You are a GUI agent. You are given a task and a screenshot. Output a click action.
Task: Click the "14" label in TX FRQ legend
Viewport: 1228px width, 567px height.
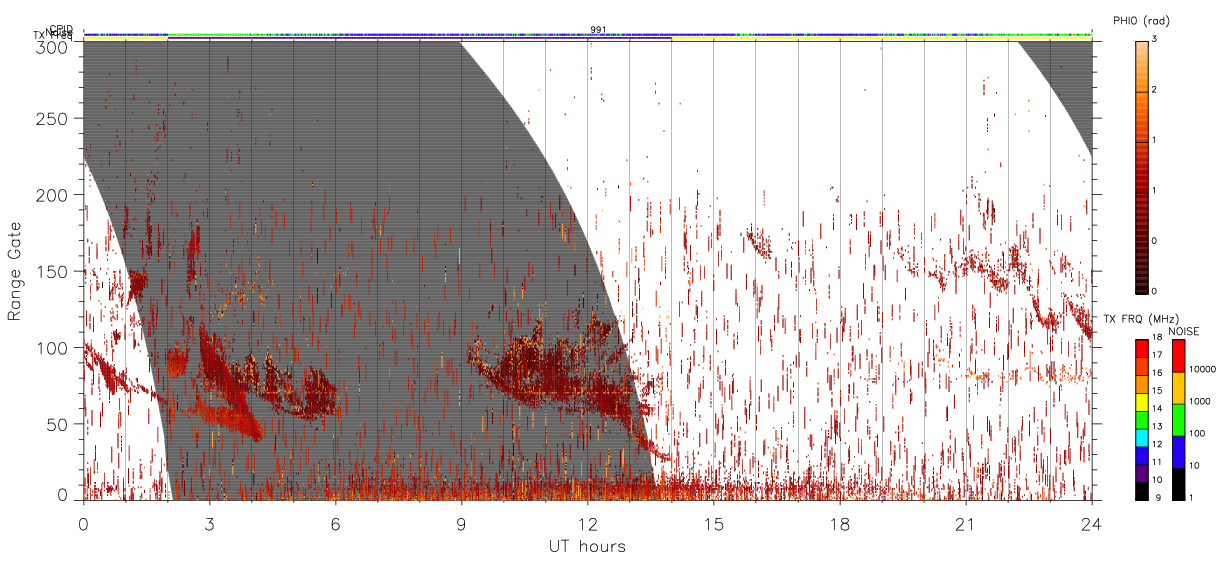(x=1158, y=408)
